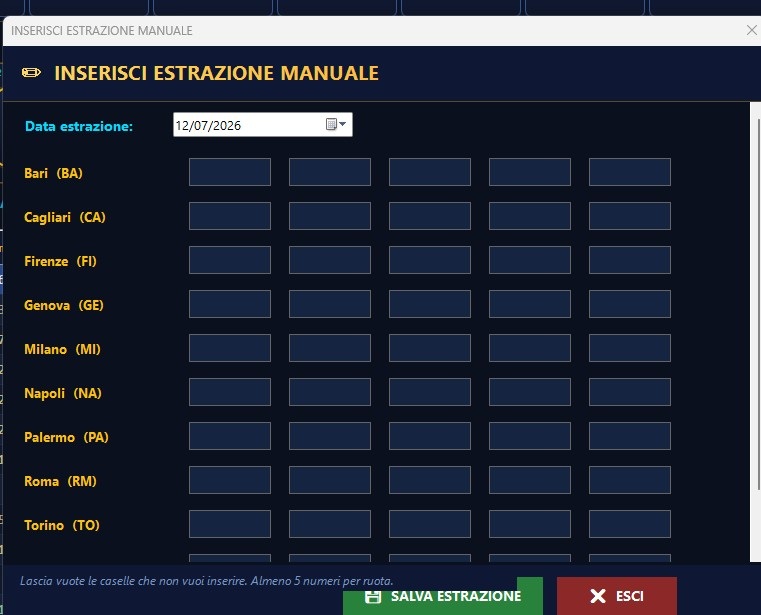
Task: Choose the fourth Milano number box
Action: click(x=529, y=348)
